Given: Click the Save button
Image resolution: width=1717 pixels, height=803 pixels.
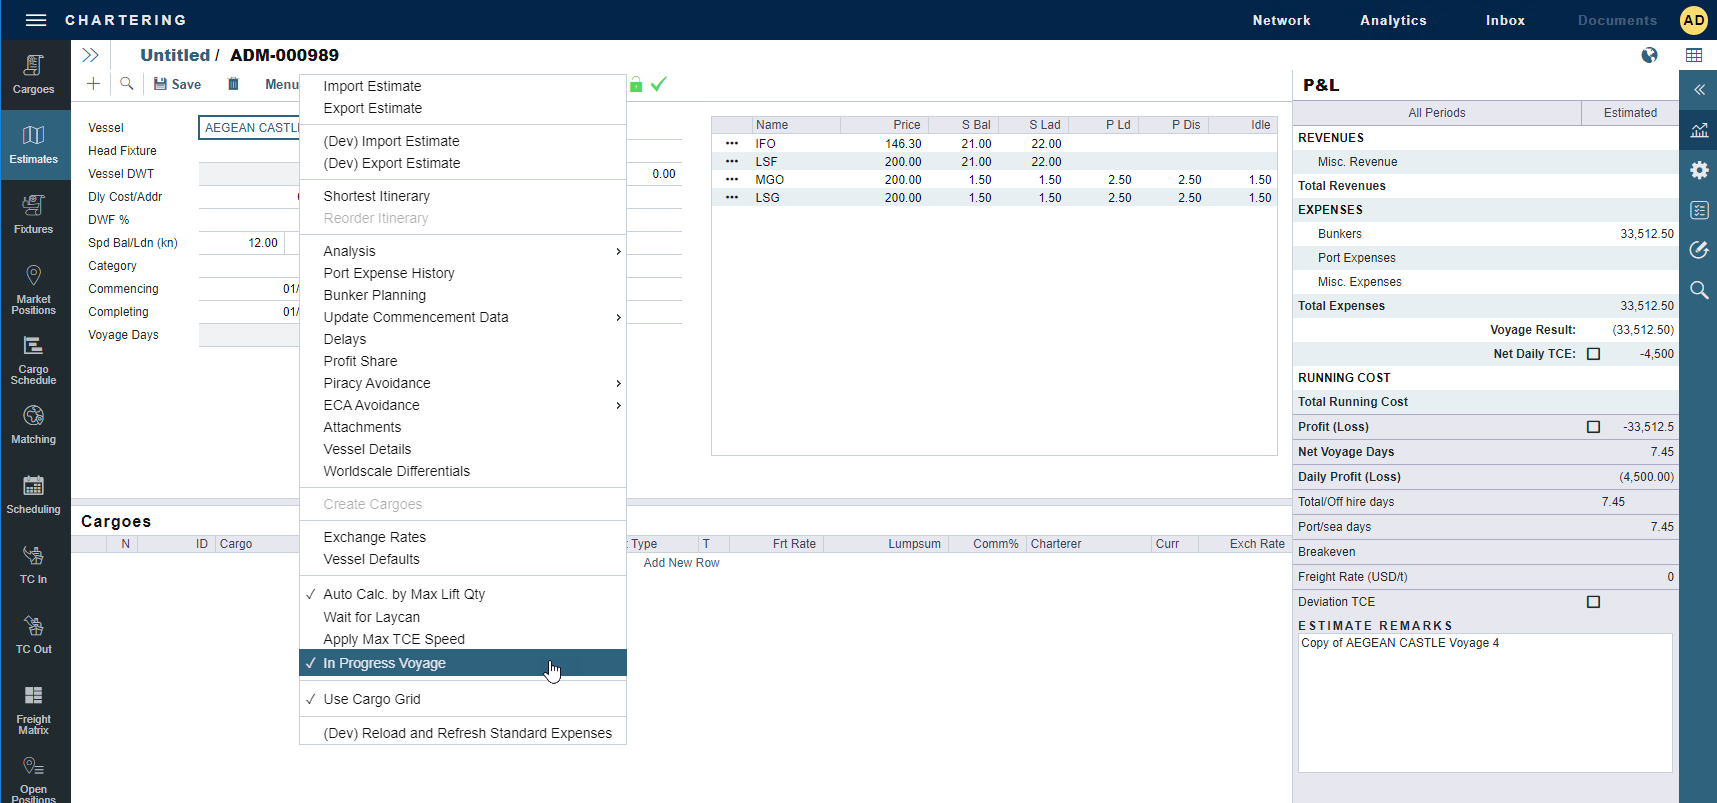Looking at the screenshot, I should click(177, 84).
